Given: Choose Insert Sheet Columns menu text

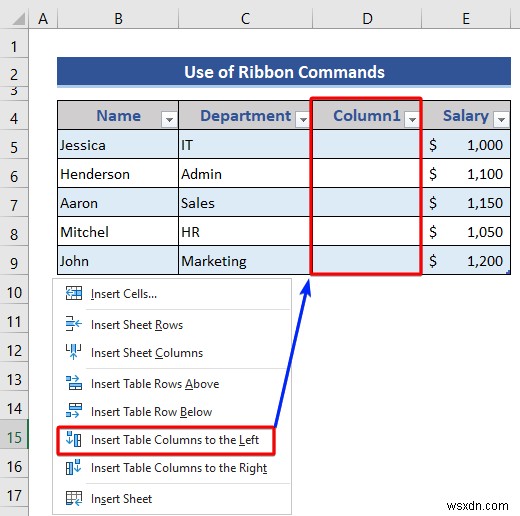Looking at the screenshot, I should [x=147, y=353].
